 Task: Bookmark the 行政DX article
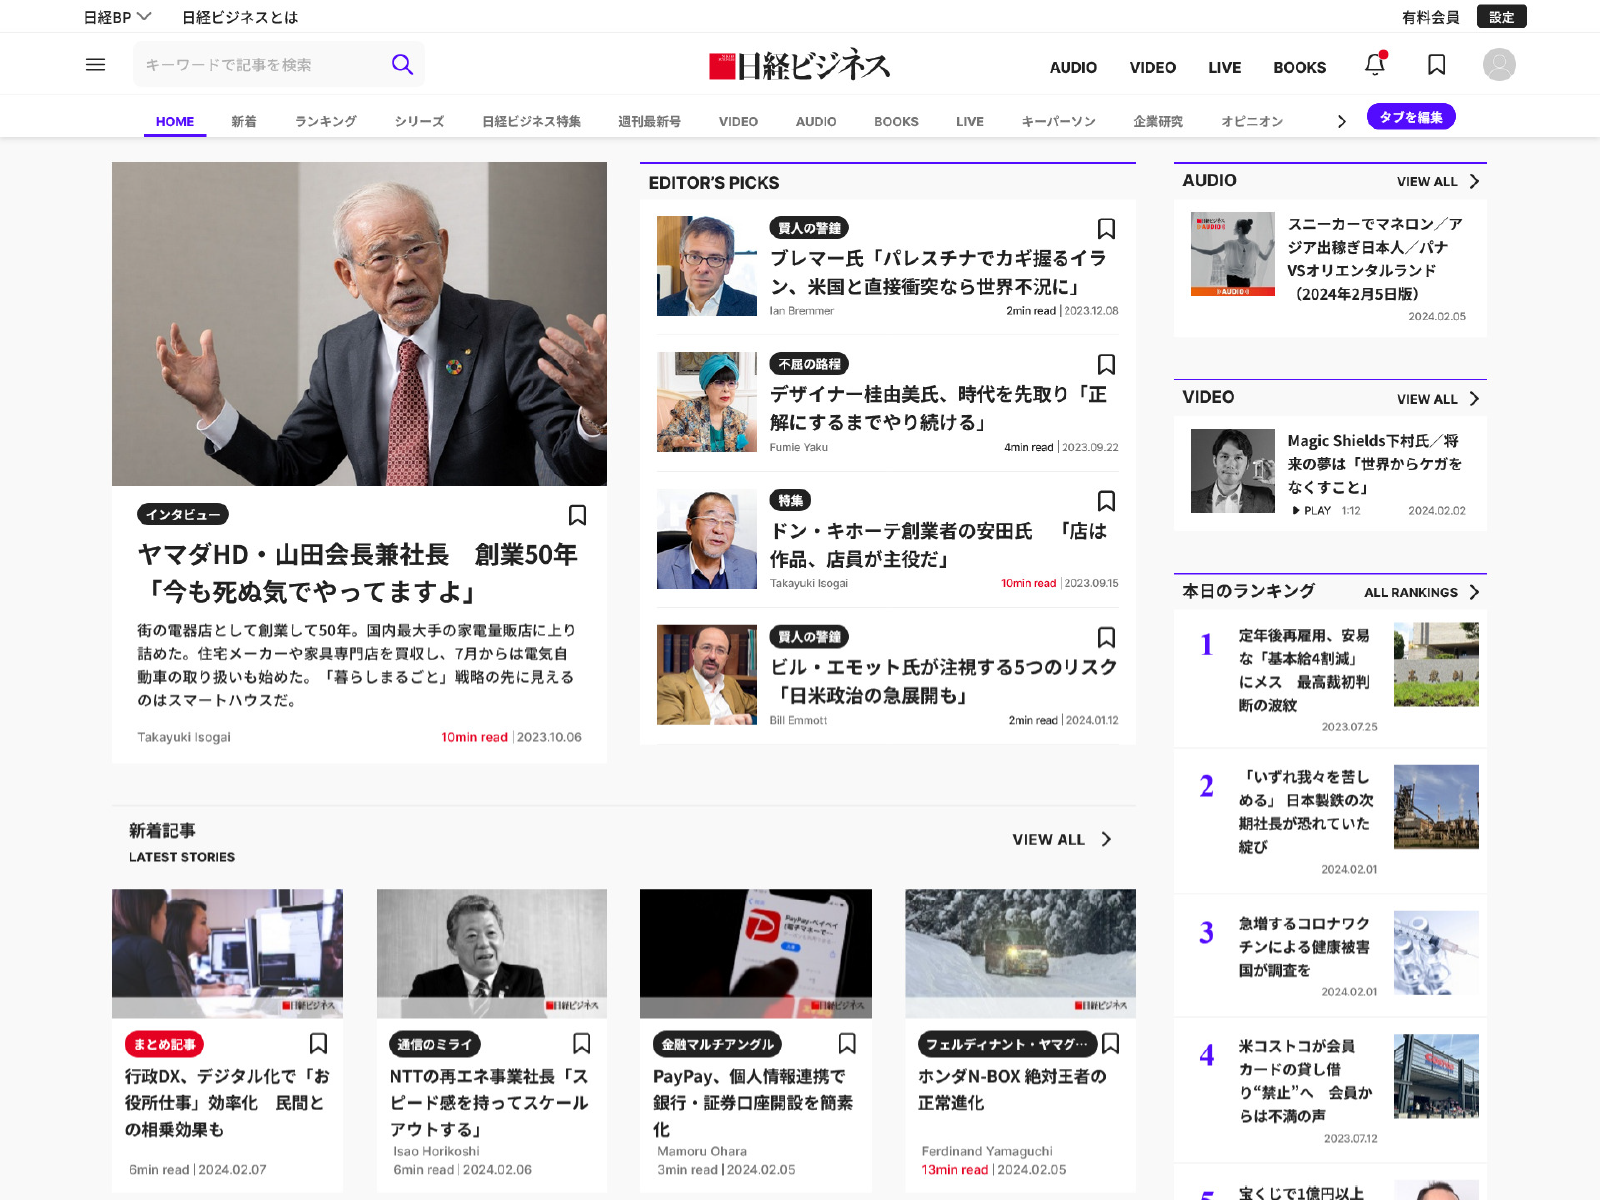click(318, 1044)
